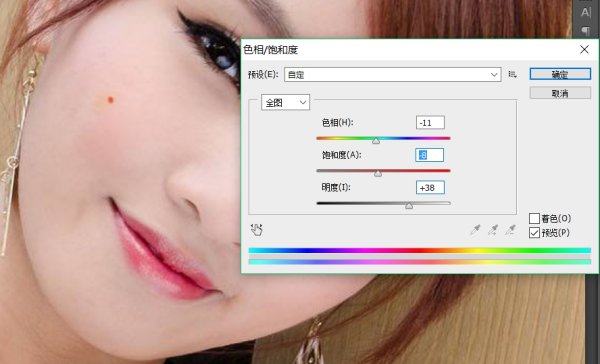Viewport: 600px width, 364px height.
Task: Open the Character panel icon
Action: 585,12
